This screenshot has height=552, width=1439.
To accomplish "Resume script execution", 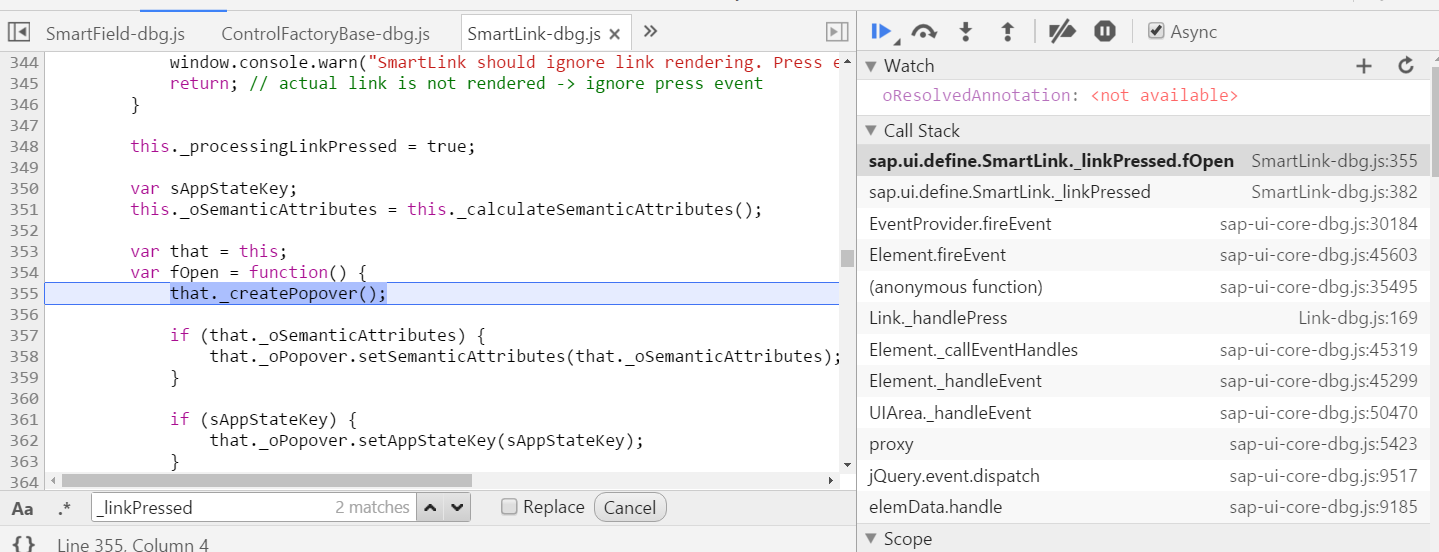I will (x=882, y=32).
